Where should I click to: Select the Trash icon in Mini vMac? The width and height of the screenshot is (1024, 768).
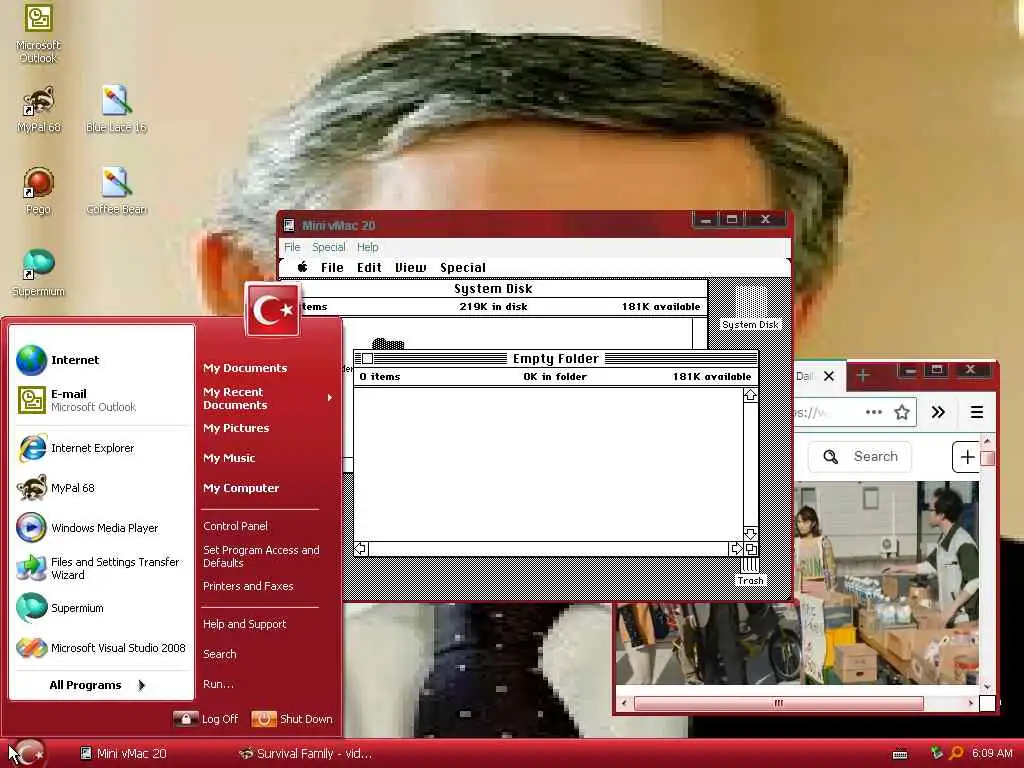[750, 572]
